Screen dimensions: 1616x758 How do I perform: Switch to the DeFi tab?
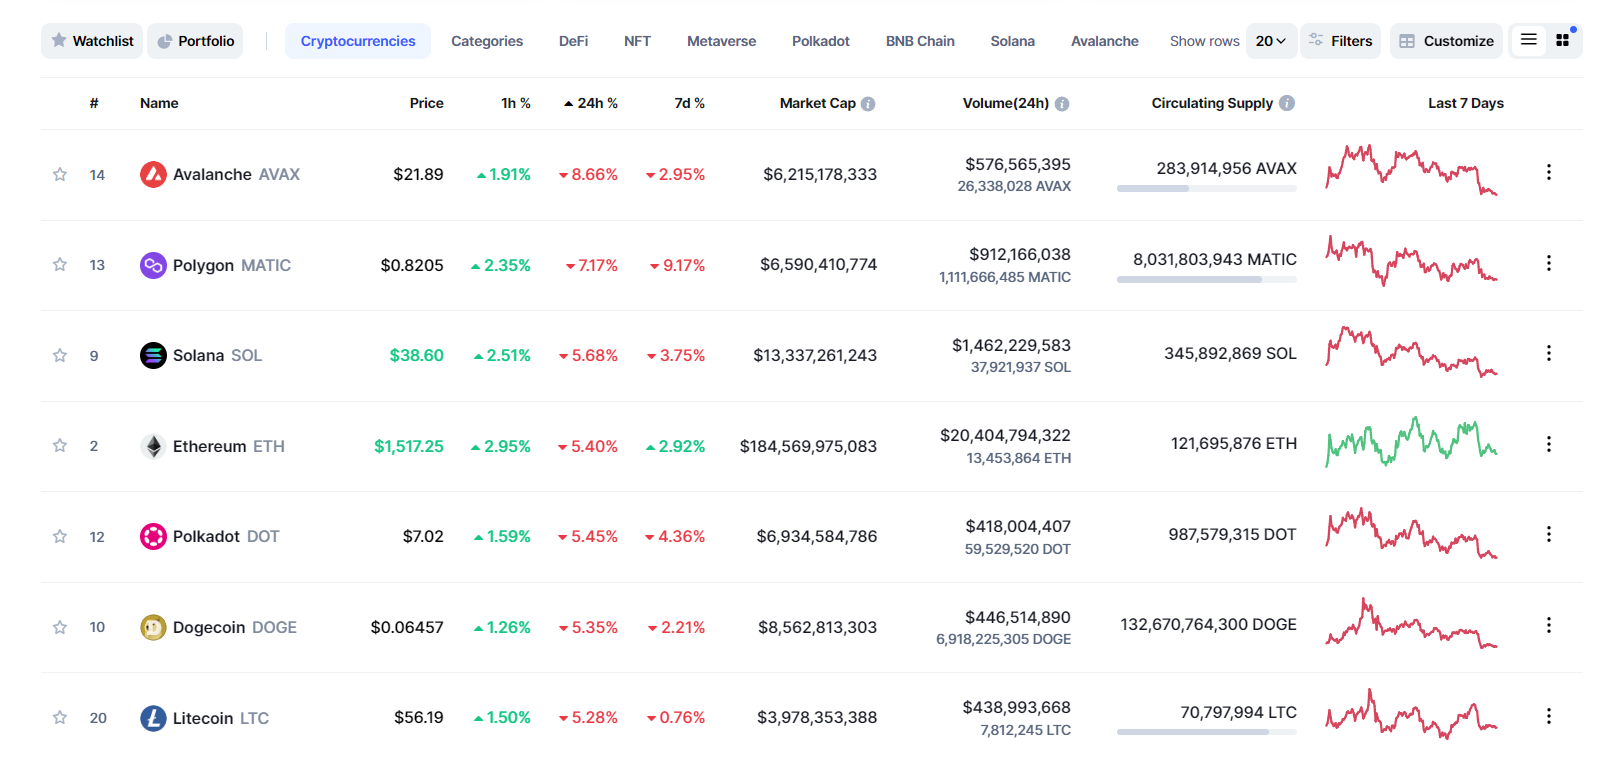573,41
